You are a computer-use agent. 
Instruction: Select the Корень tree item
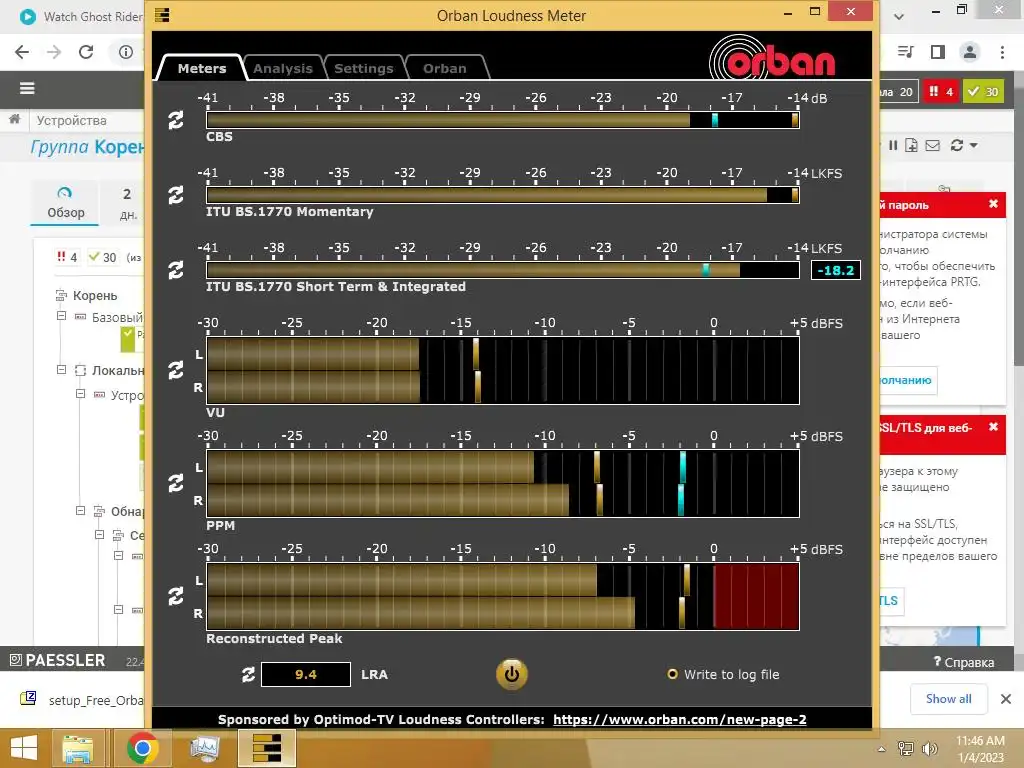click(95, 296)
